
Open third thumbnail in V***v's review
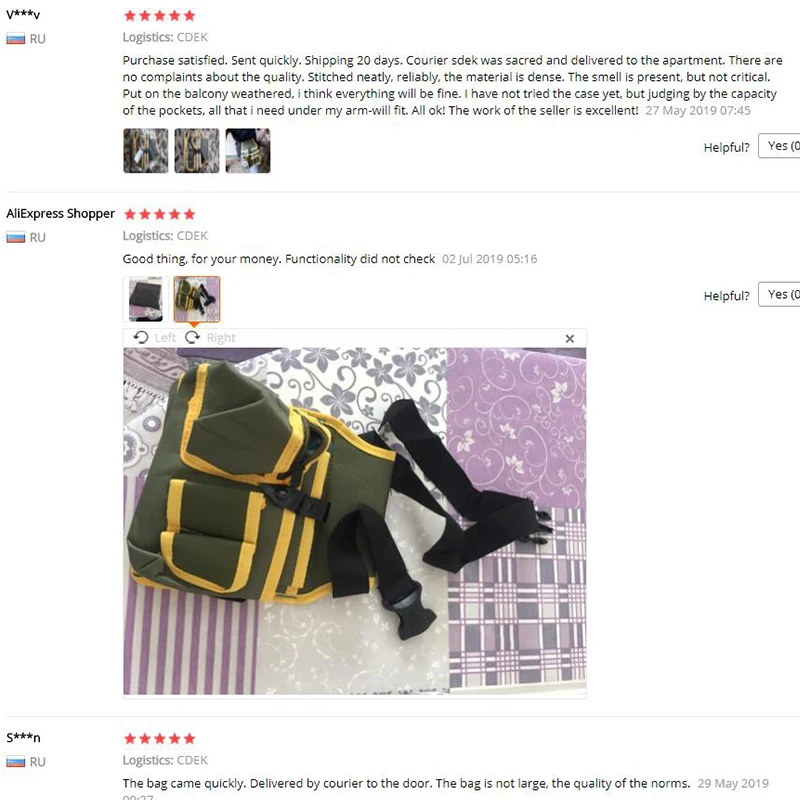(248, 151)
